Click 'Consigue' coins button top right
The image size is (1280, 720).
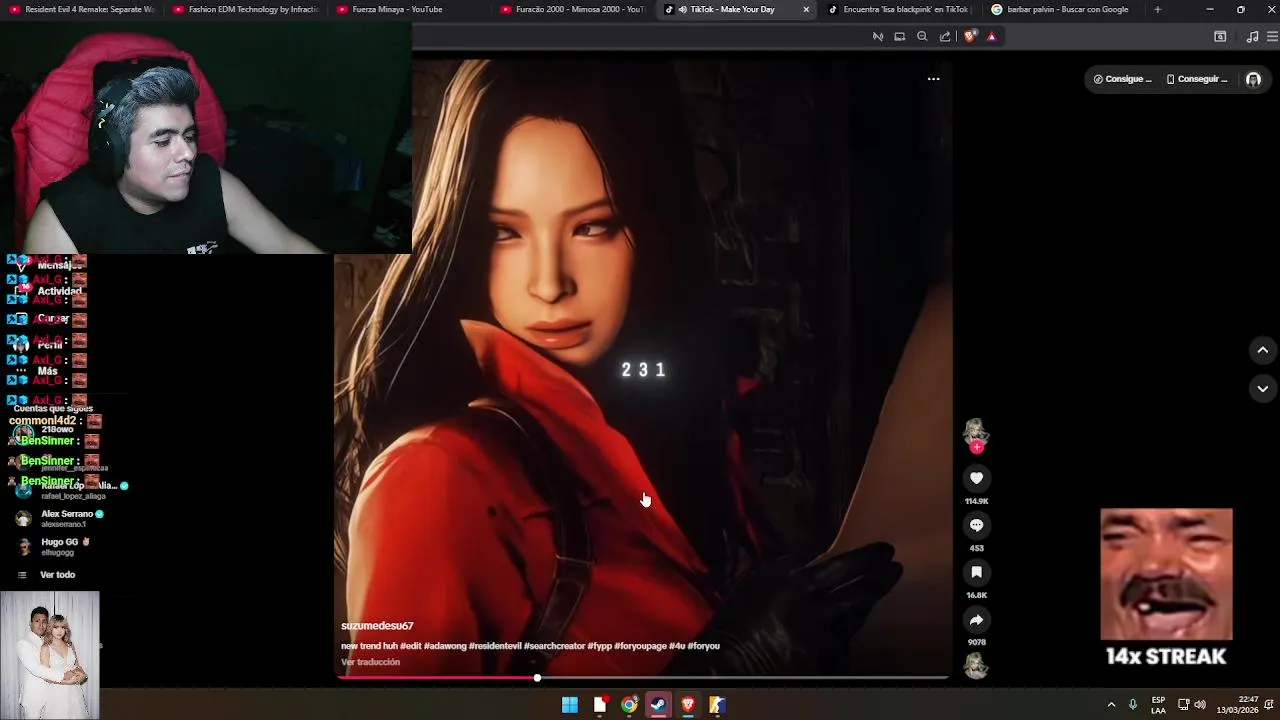[1123, 79]
